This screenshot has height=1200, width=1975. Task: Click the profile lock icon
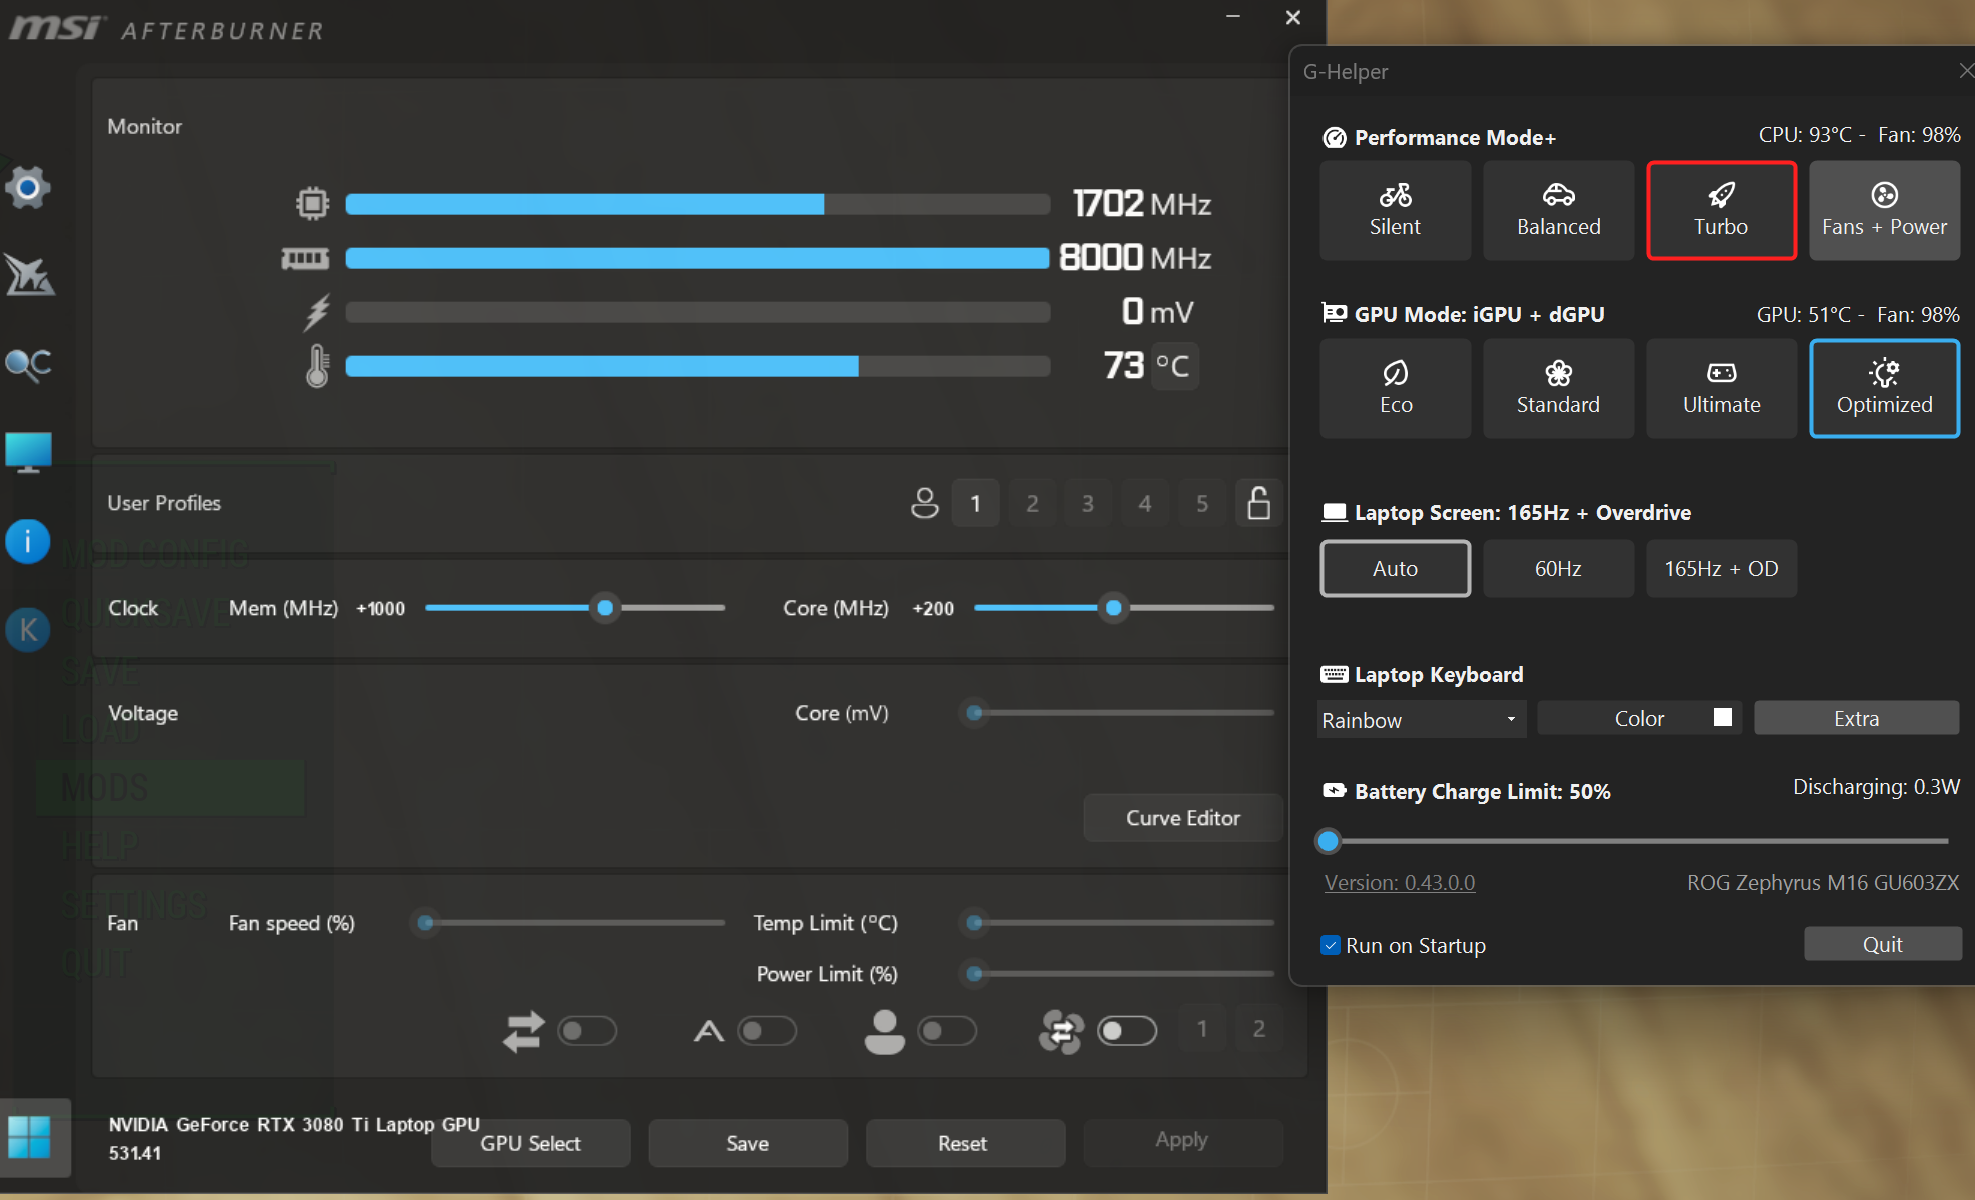pos(1259,502)
